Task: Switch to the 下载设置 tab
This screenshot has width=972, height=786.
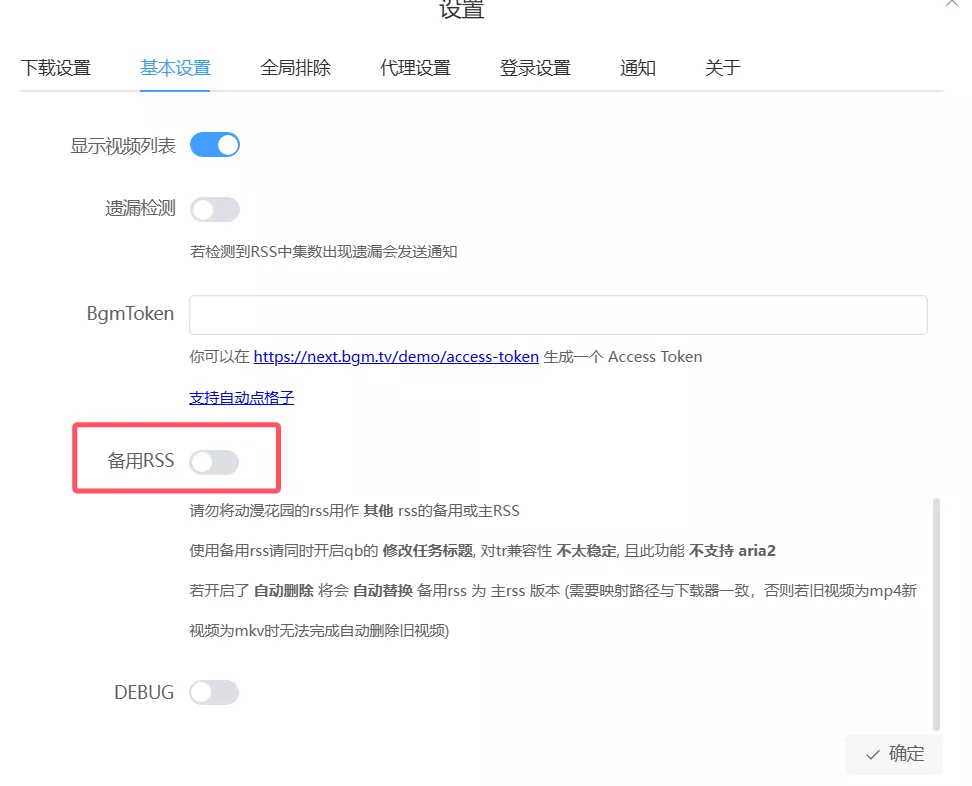Action: click(55, 68)
